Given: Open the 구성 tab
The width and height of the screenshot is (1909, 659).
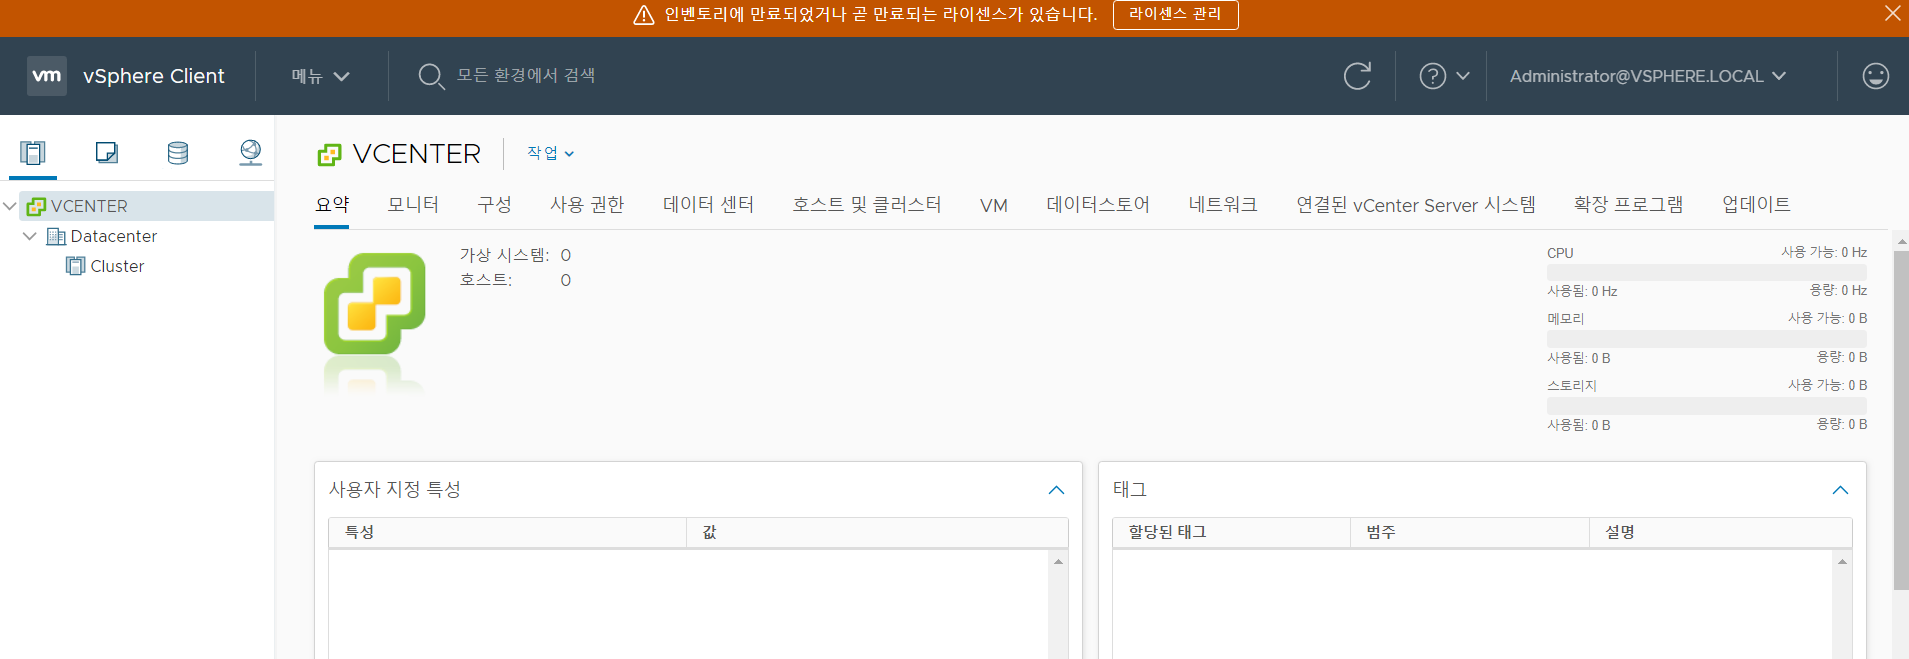Looking at the screenshot, I should pyautogui.click(x=494, y=205).
